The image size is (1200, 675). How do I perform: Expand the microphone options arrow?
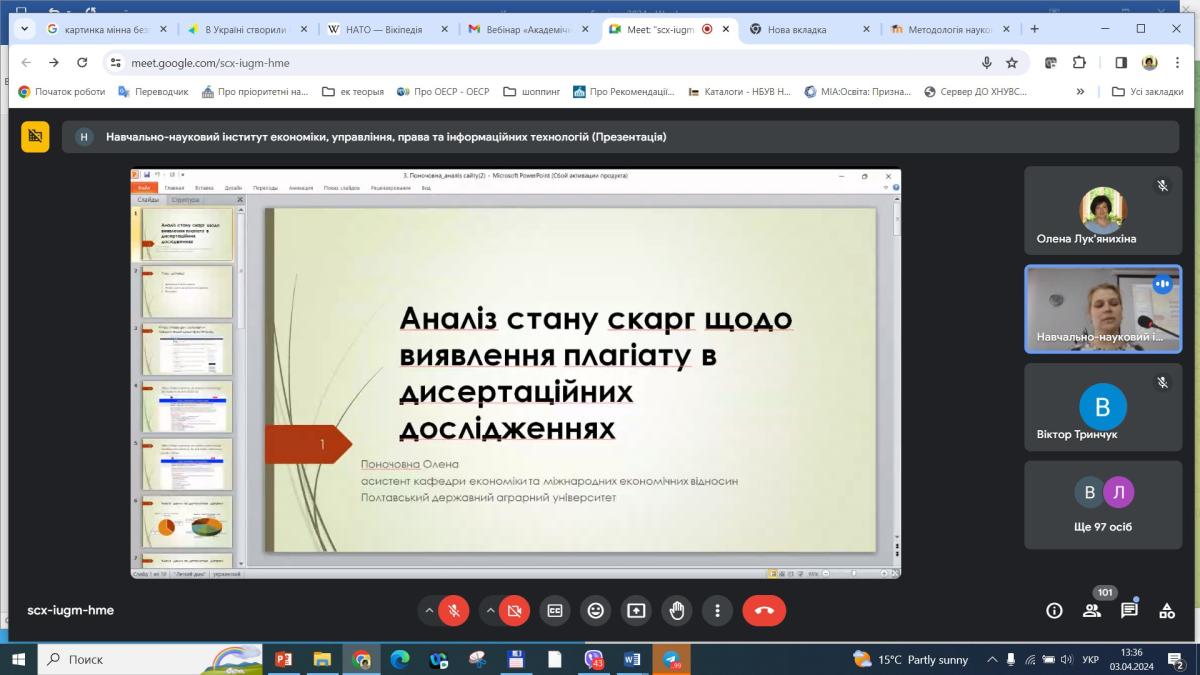point(429,610)
